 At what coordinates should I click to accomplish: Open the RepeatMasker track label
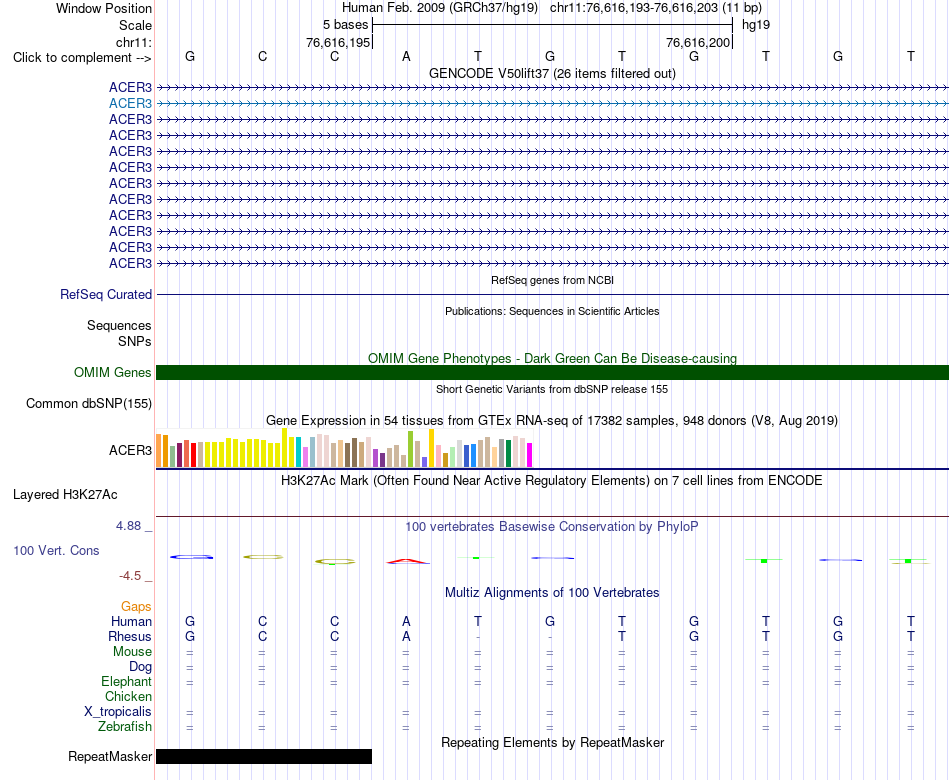[110, 756]
